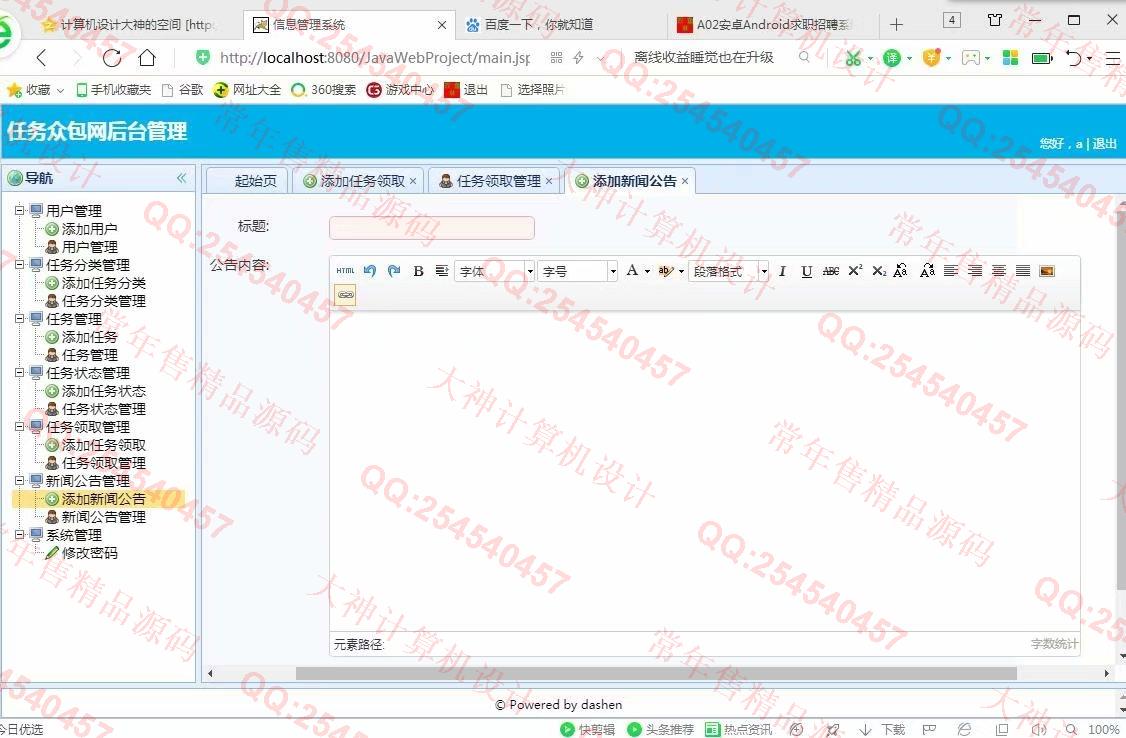Collapse the 任务管理 tree node
Viewport: 1126px width, 738px height.
pos(20,318)
